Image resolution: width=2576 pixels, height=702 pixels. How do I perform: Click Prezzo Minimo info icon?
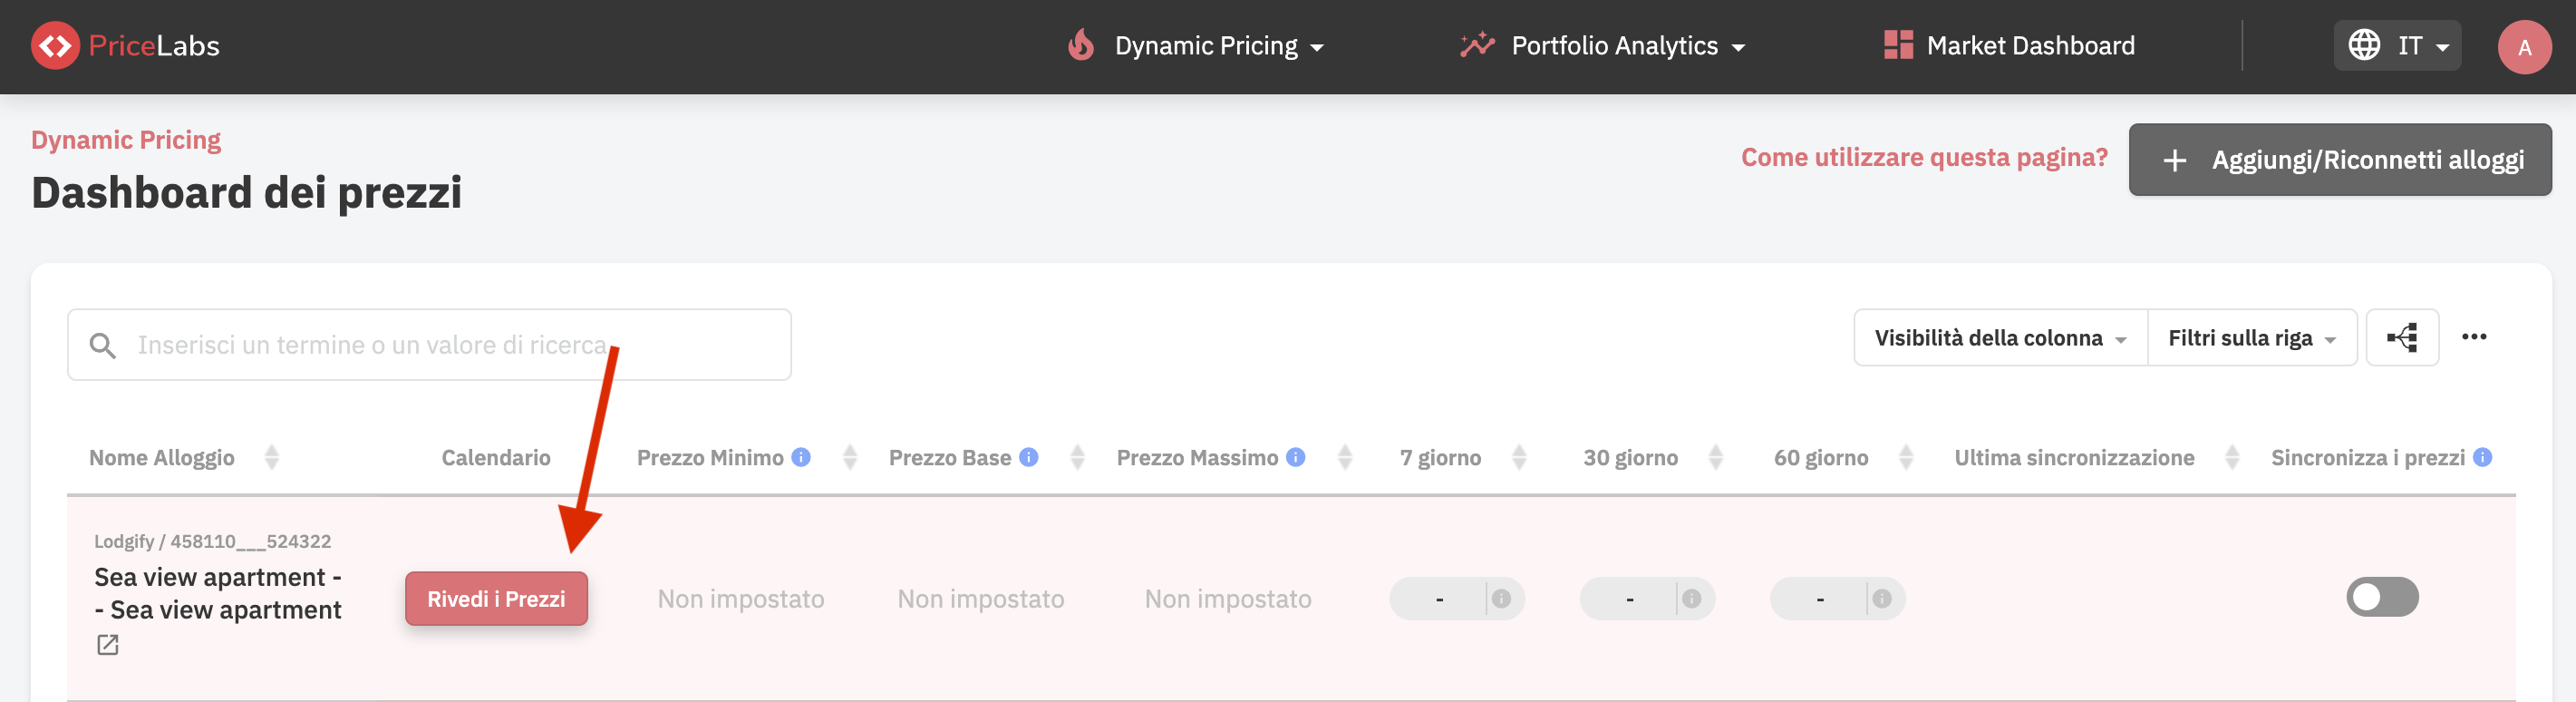801,457
